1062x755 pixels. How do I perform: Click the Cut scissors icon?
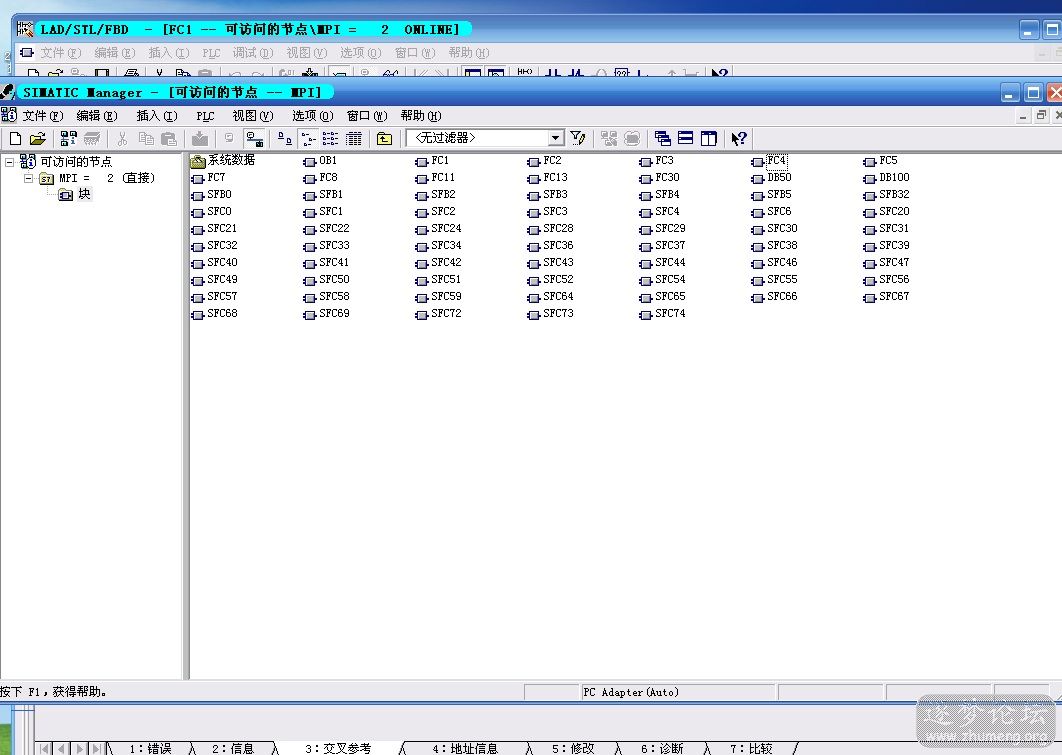[122, 139]
